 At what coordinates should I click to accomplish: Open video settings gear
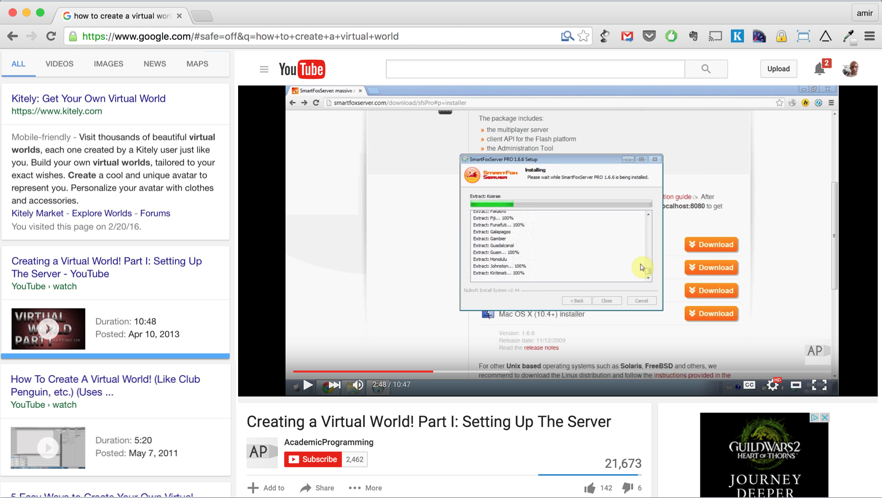(x=773, y=385)
